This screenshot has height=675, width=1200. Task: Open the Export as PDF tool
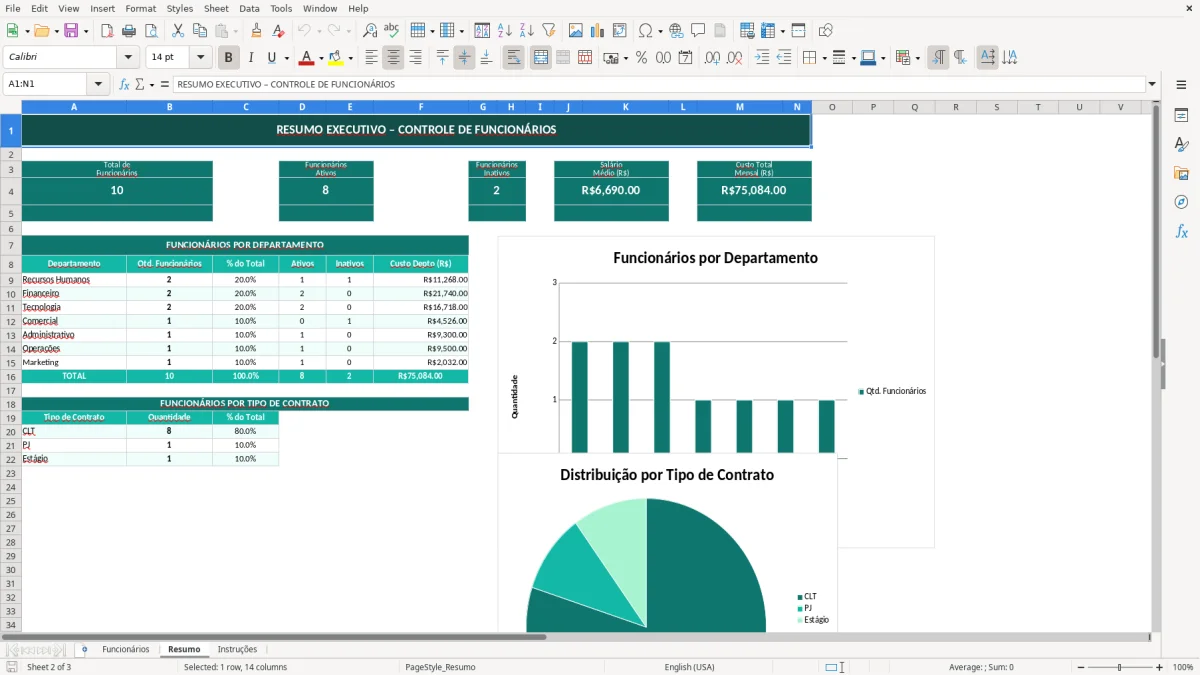107,31
